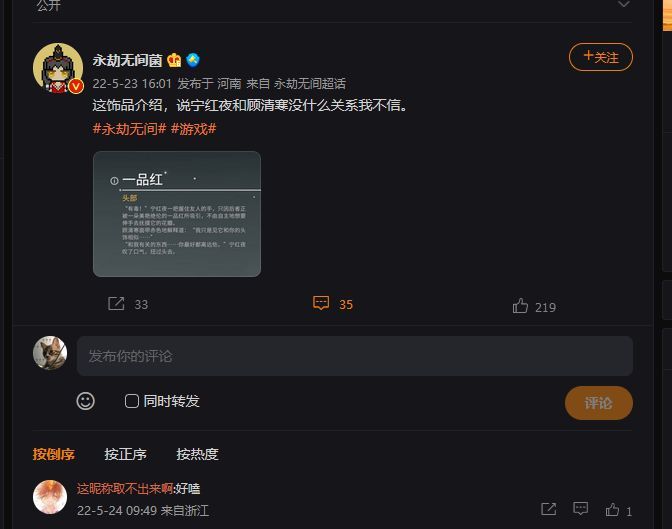
Task: Open 永劫无间菌 profile avatar
Action: pyautogui.click(x=57, y=67)
